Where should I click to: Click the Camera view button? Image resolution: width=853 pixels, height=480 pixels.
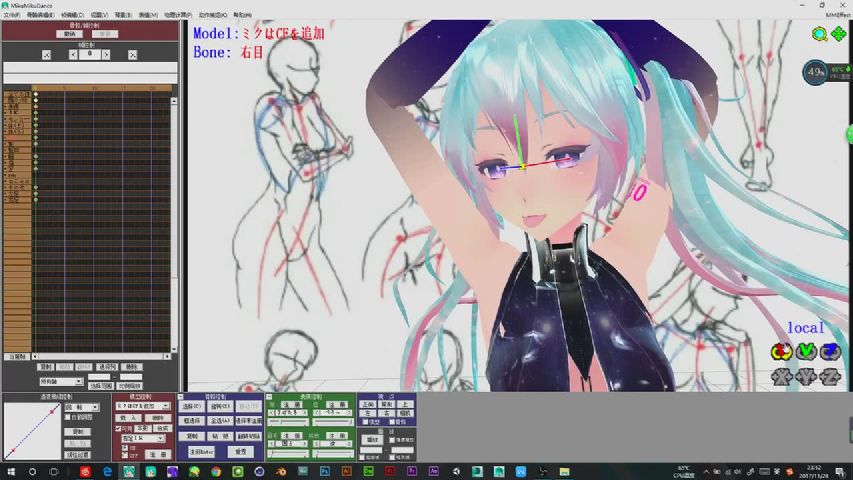[x=405, y=413]
